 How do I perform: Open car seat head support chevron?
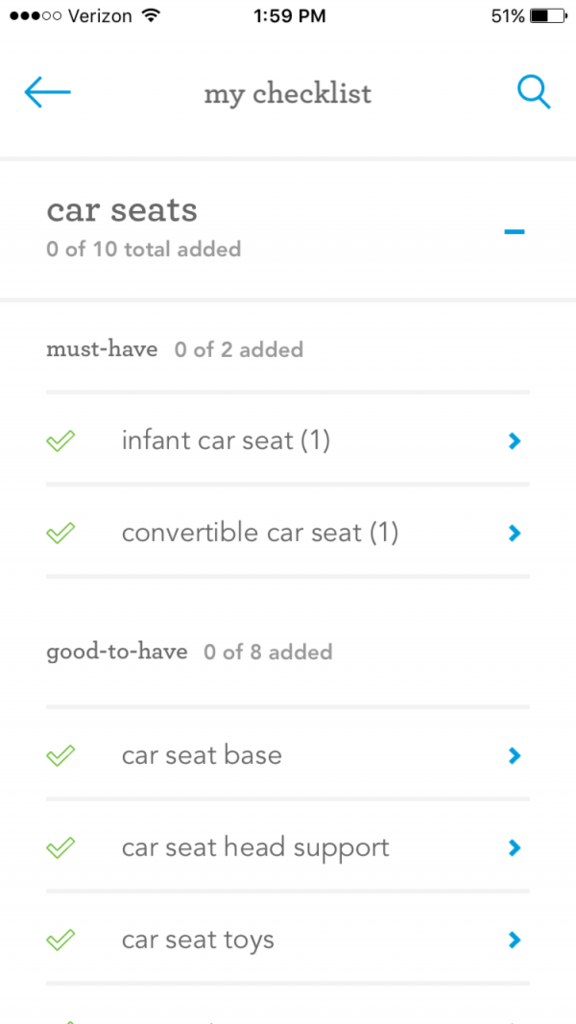point(515,848)
